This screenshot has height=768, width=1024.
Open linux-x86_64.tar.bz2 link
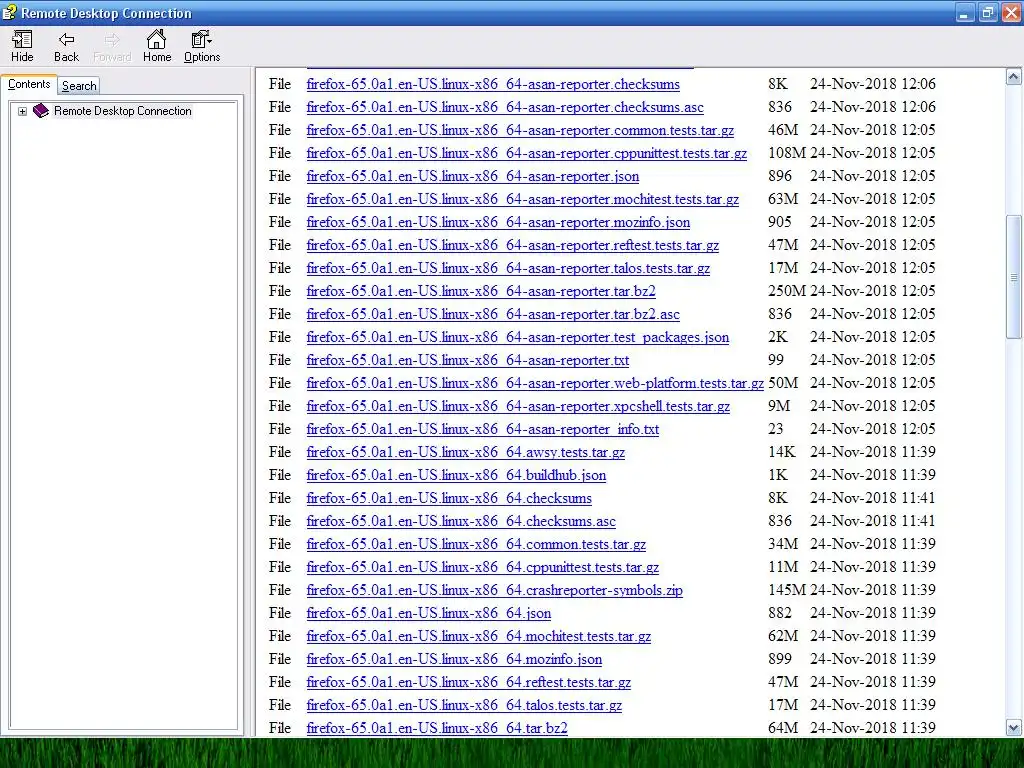[x=437, y=728]
